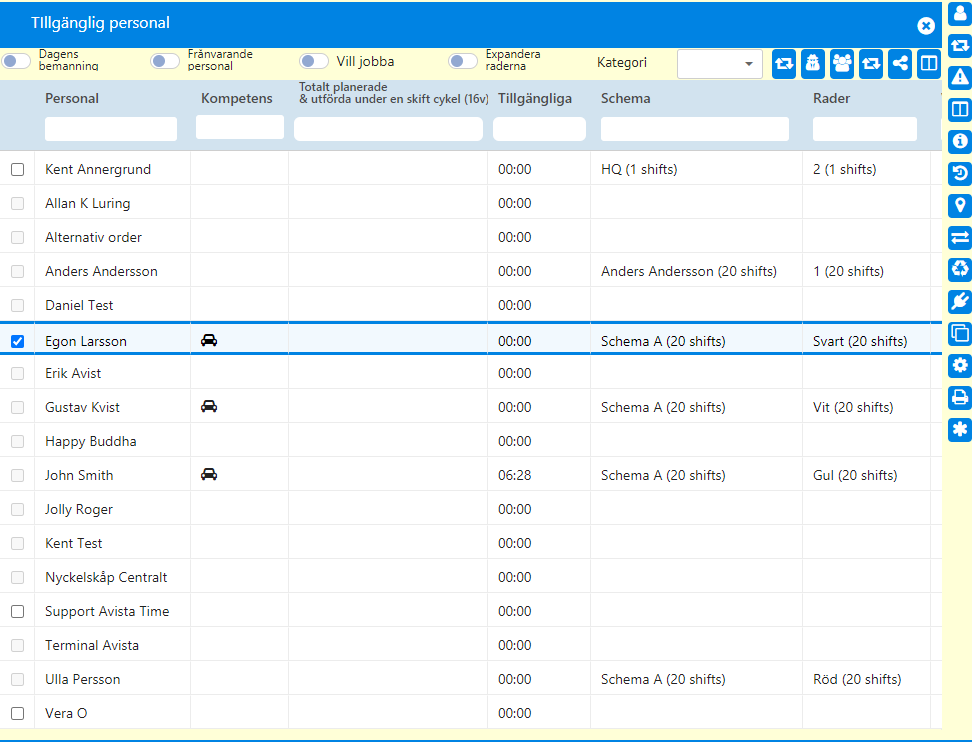Toggle Dagens bemanning switch
The height and width of the screenshot is (742, 972).
coord(16,61)
